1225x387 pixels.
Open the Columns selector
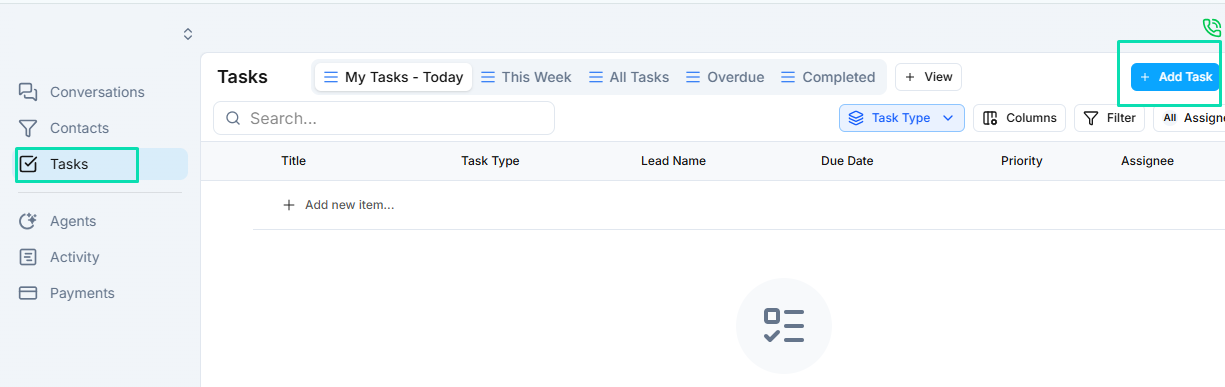pos(1019,118)
